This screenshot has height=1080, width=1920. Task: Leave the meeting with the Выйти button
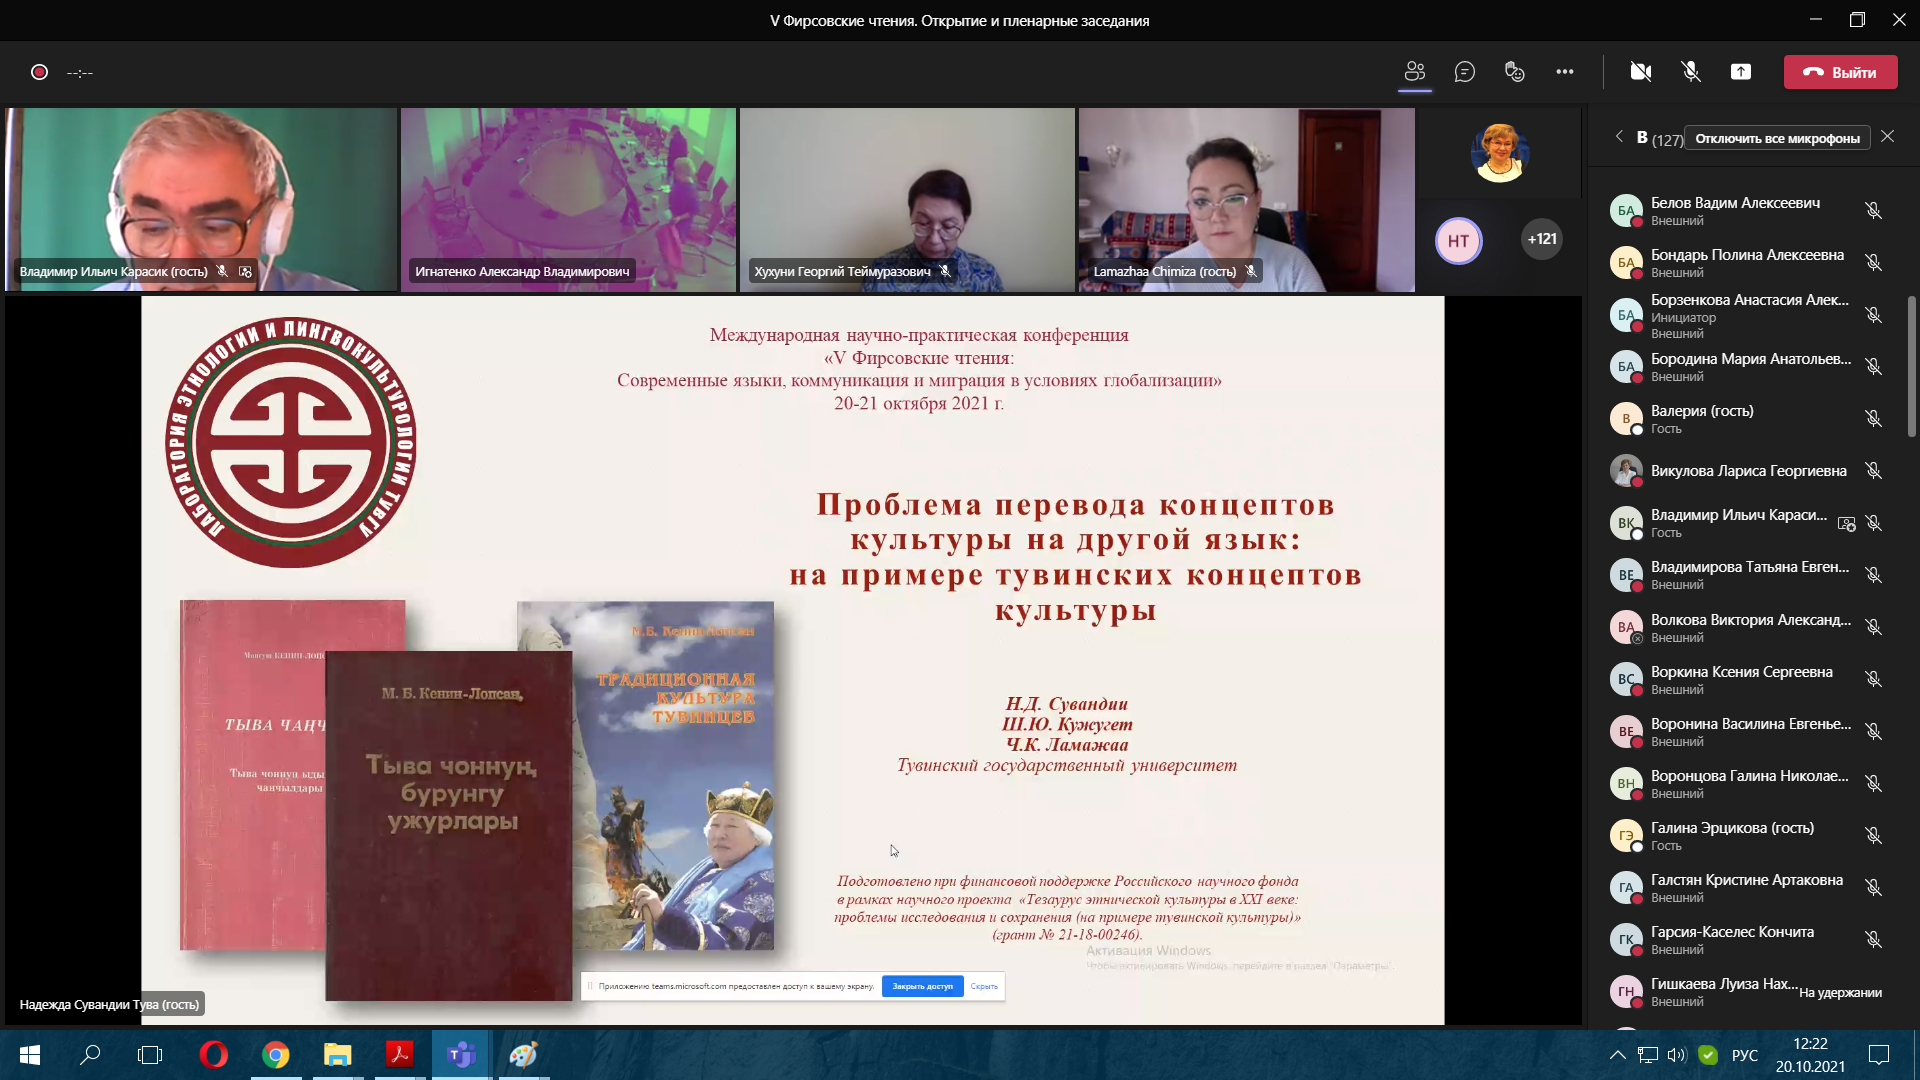(1840, 72)
